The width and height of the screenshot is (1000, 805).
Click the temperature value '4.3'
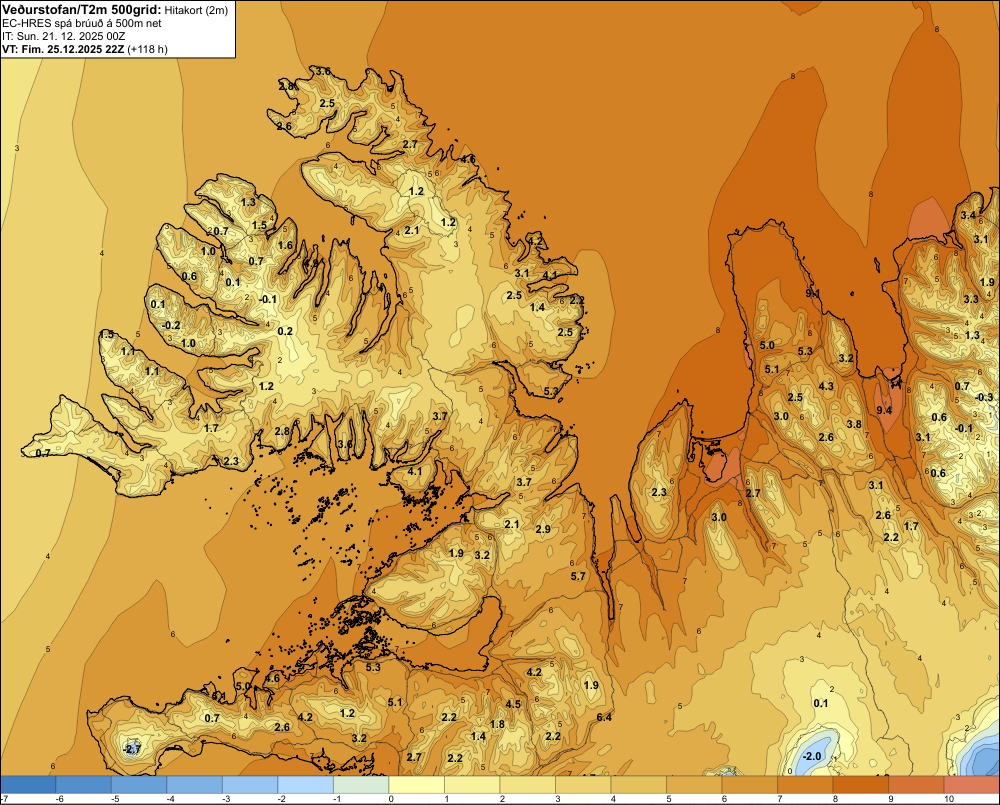tap(826, 386)
